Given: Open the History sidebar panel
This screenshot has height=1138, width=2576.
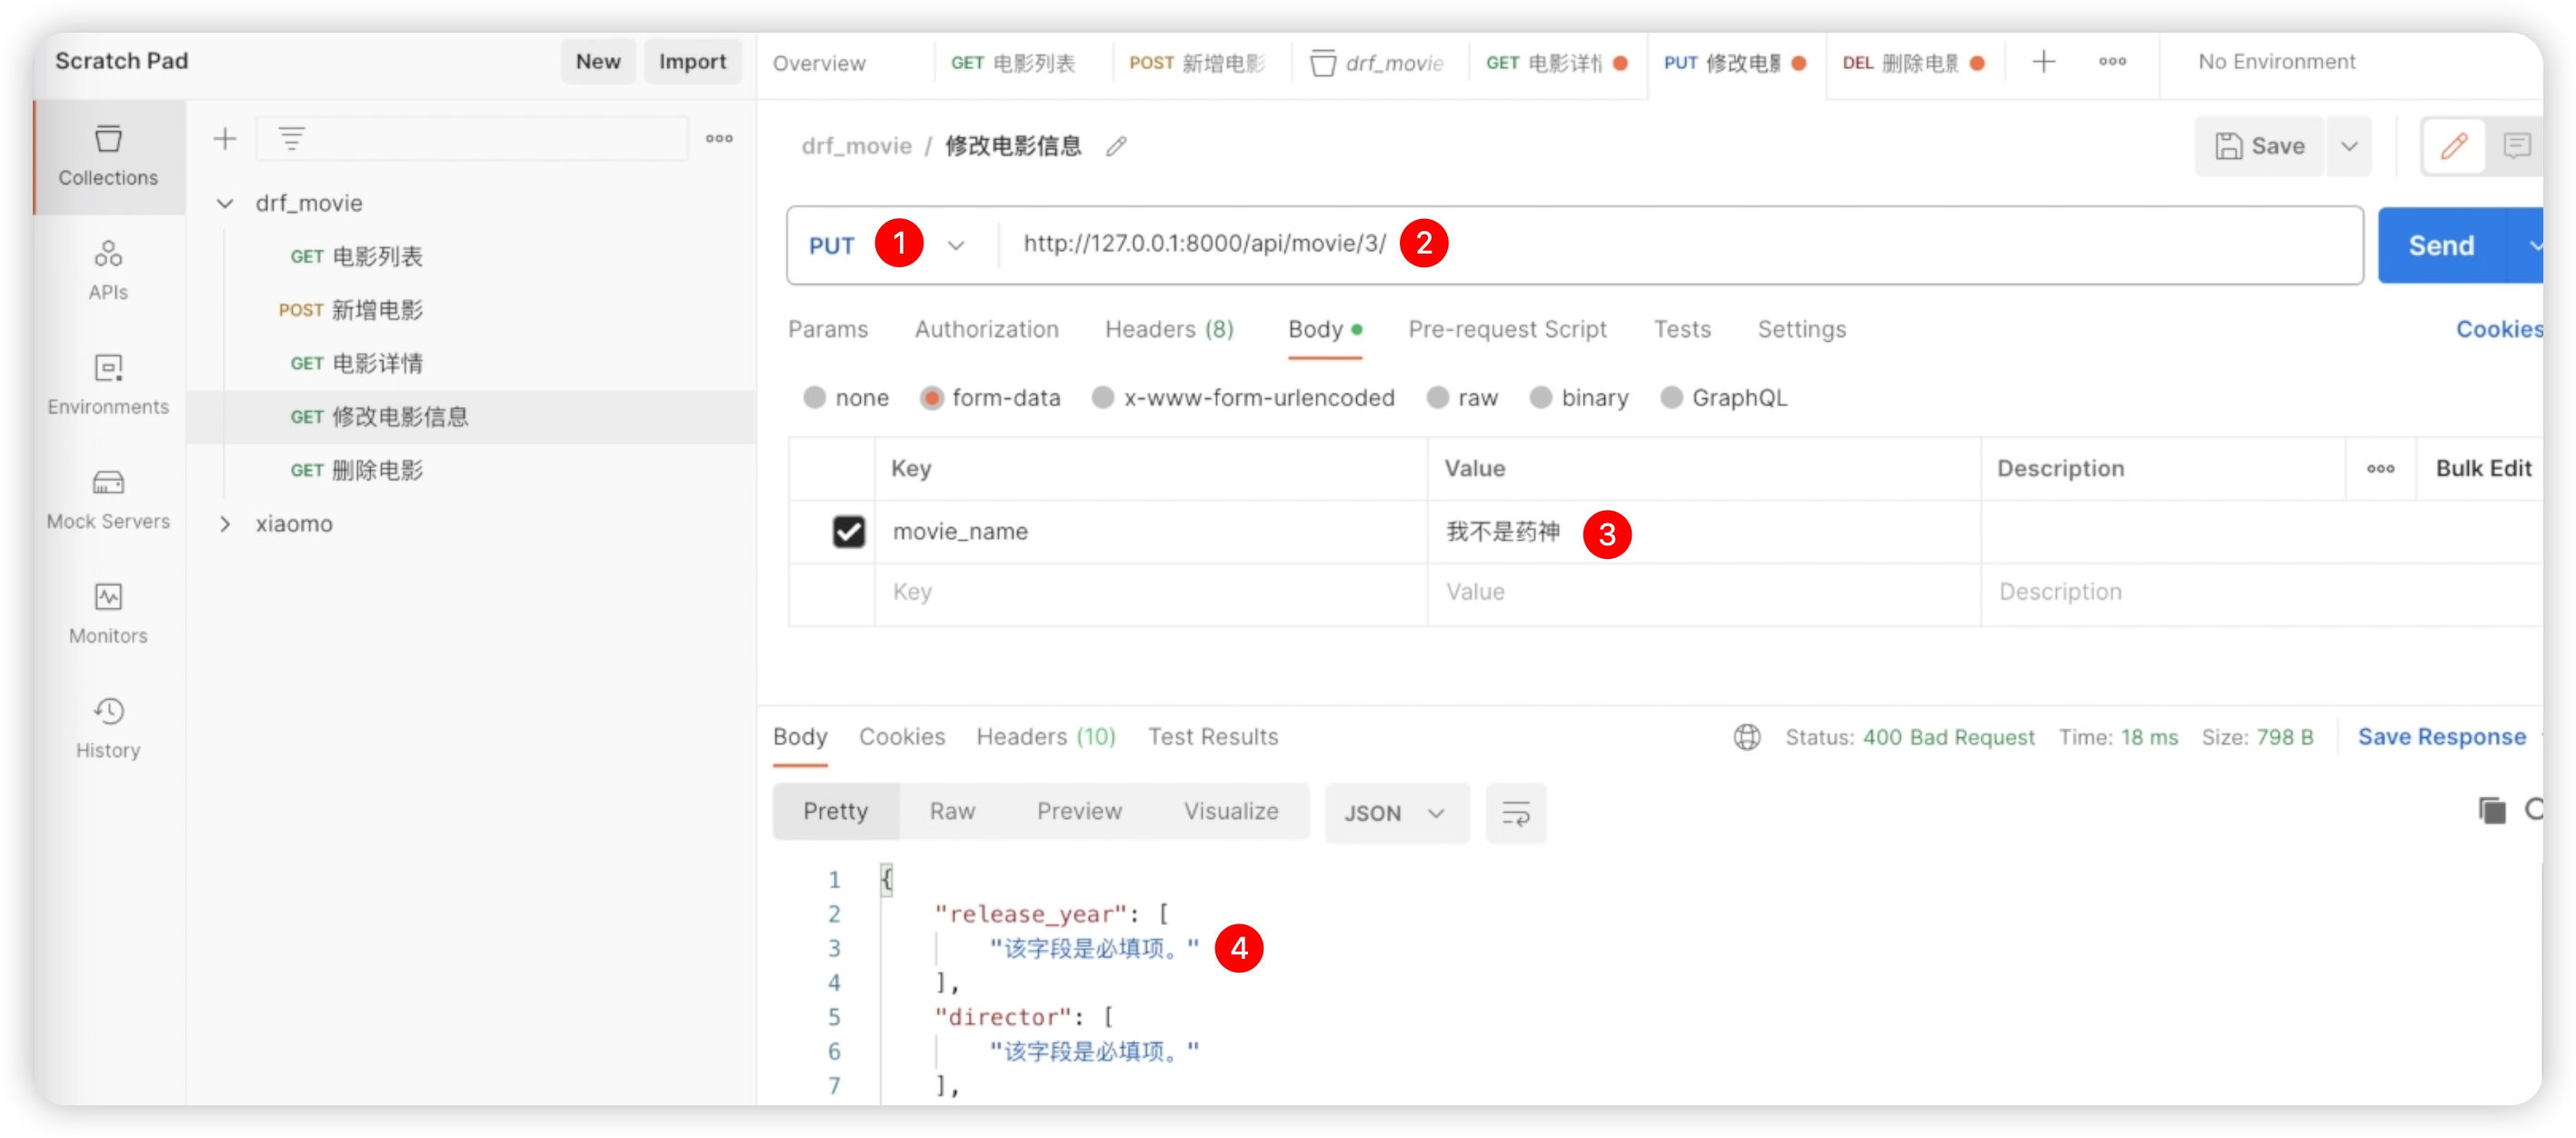Looking at the screenshot, I should (x=108, y=728).
